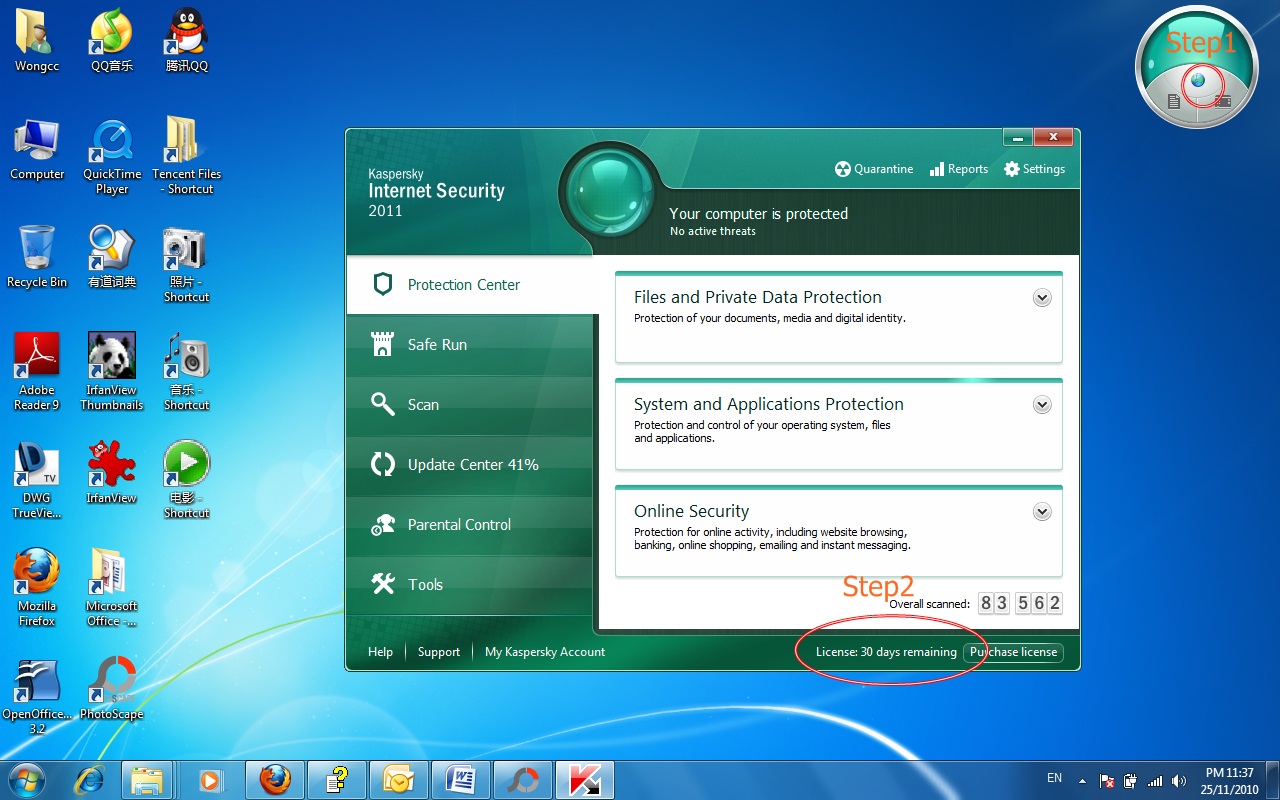The height and width of the screenshot is (800, 1280).
Task: Select the 有道词典 desktop shortcut
Action: pos(112,256)
